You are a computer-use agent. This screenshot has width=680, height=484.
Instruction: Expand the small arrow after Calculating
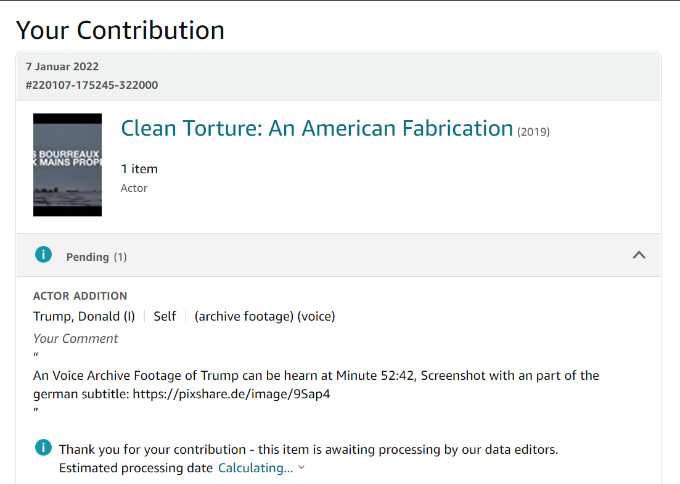pos(302,468)
